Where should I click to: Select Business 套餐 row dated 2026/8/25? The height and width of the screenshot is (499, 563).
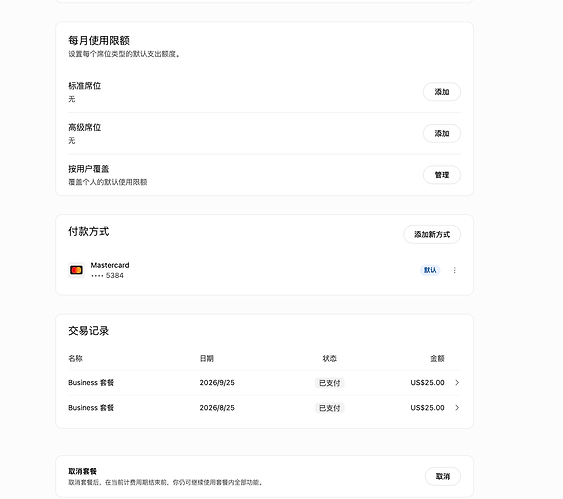pyautogui.click(x=264, y=408)
